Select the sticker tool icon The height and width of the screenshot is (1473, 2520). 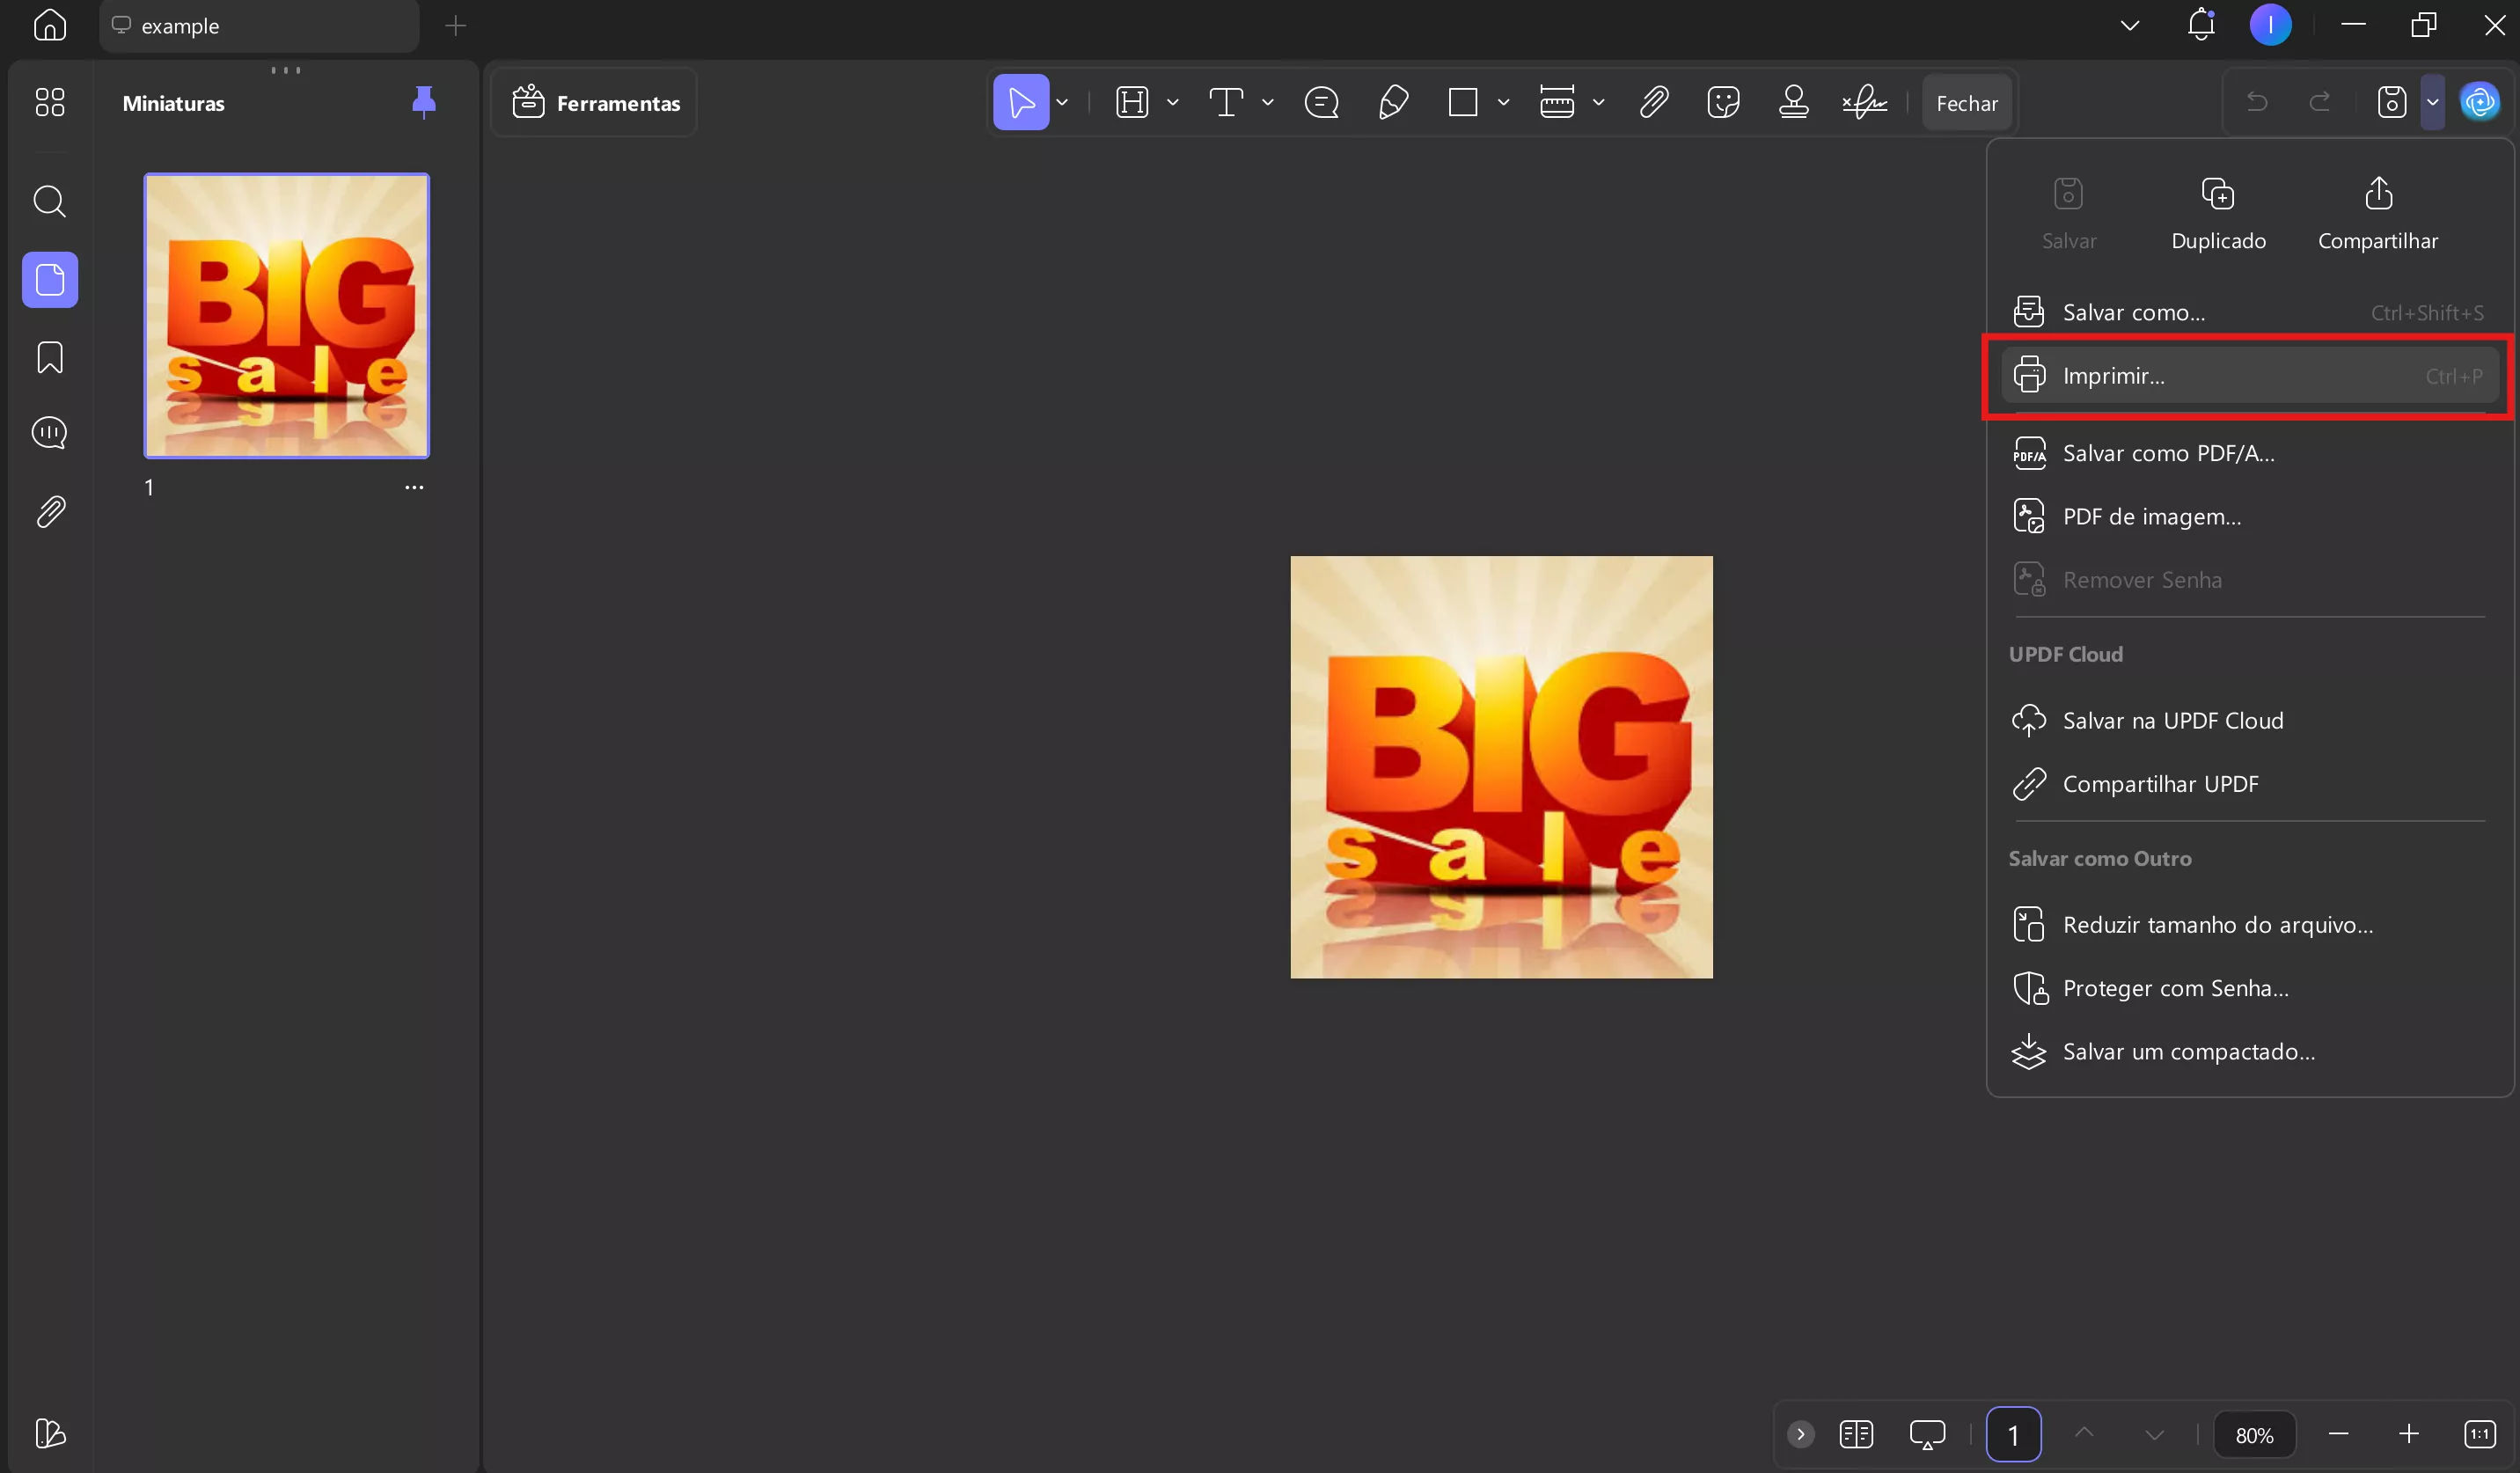[1723, 102]
